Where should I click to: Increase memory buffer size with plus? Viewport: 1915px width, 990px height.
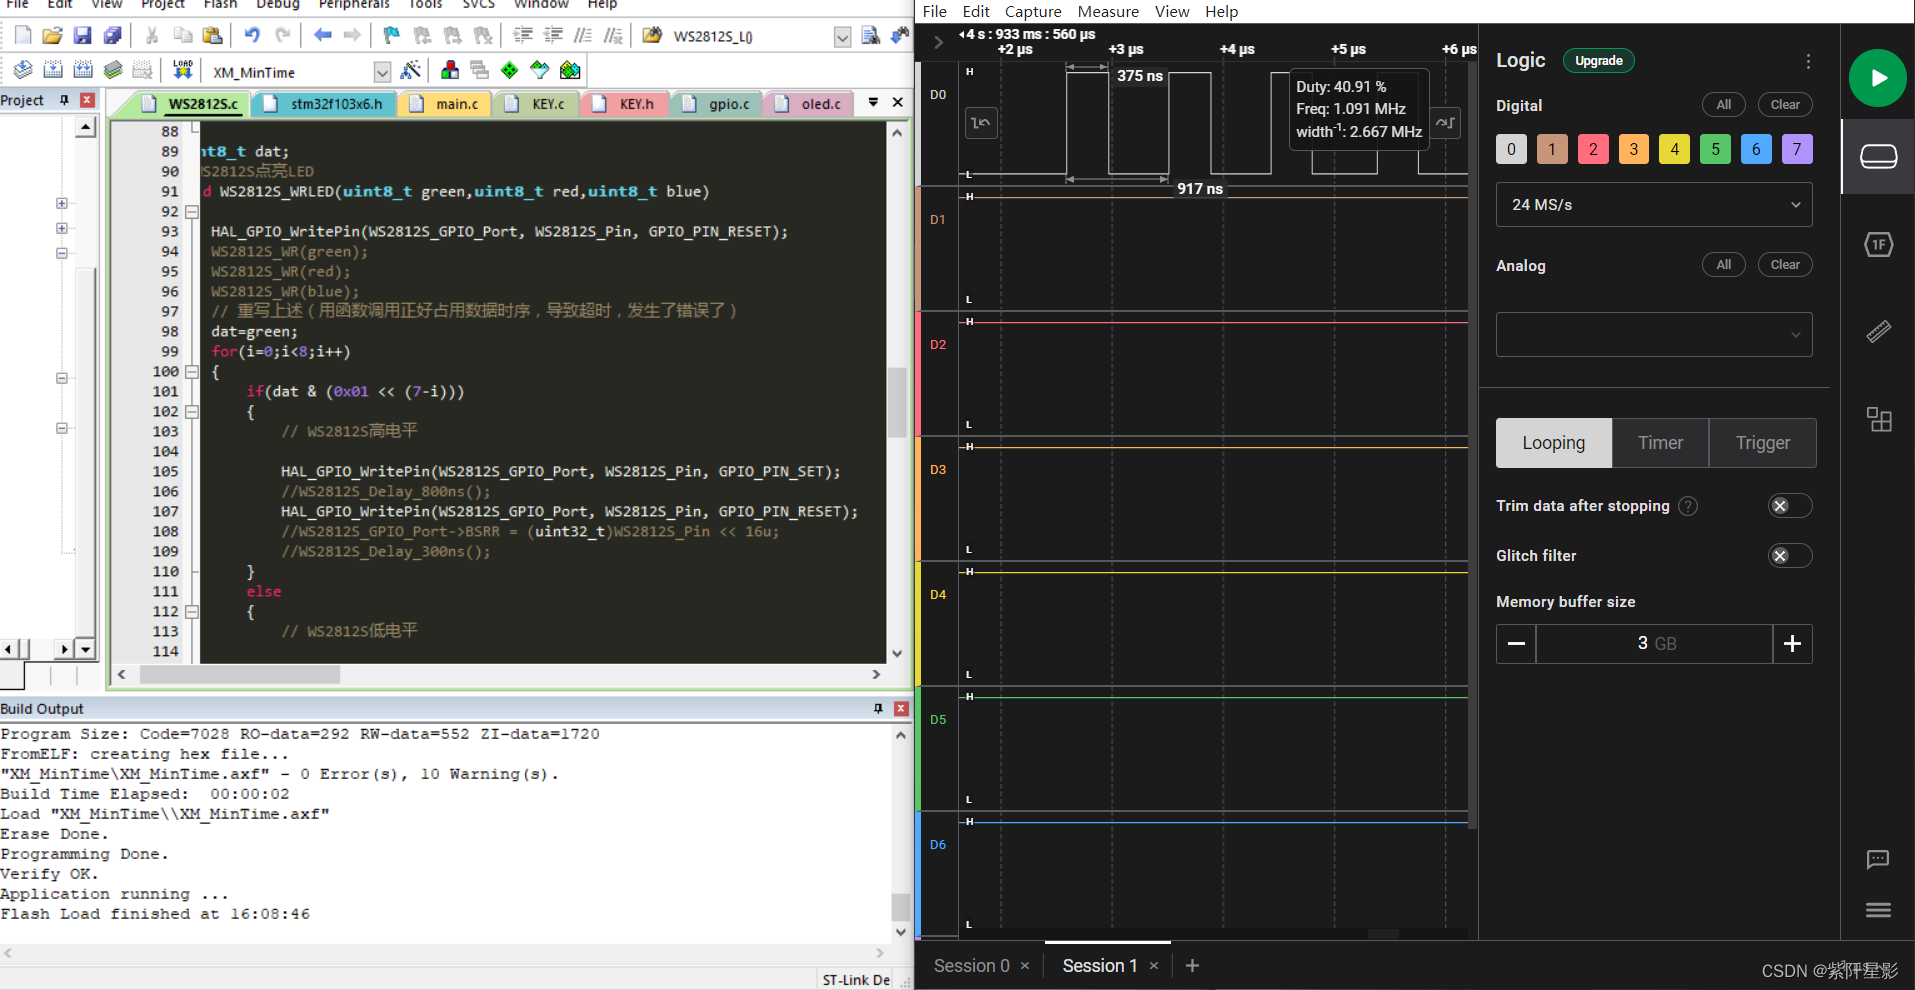pos(1792,644)
